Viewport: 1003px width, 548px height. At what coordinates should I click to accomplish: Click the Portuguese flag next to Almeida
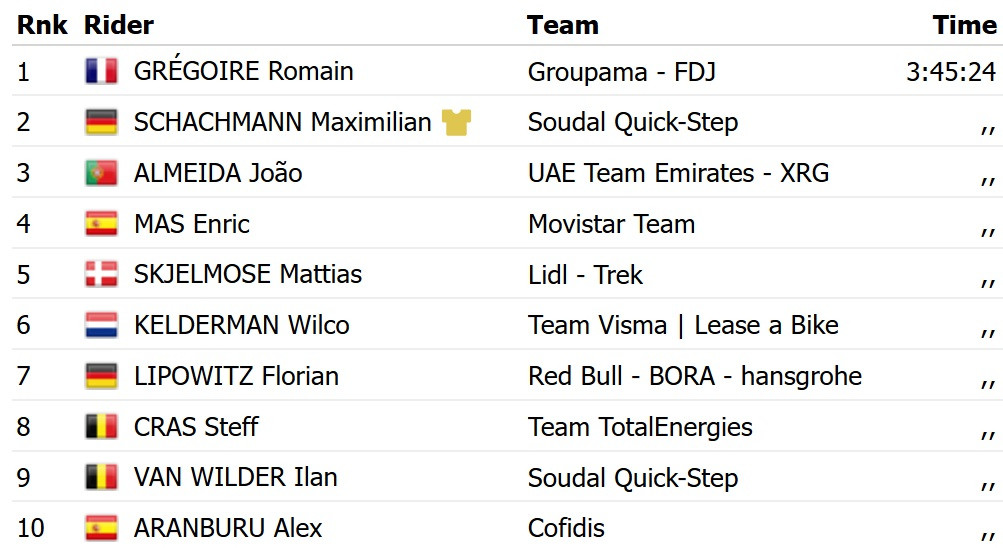(101, 173)
